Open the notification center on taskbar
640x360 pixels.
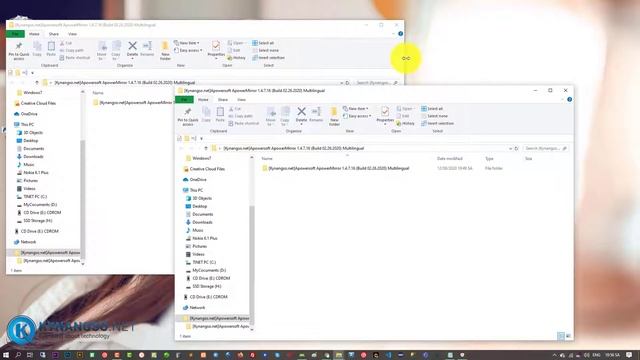coord(629,355)
